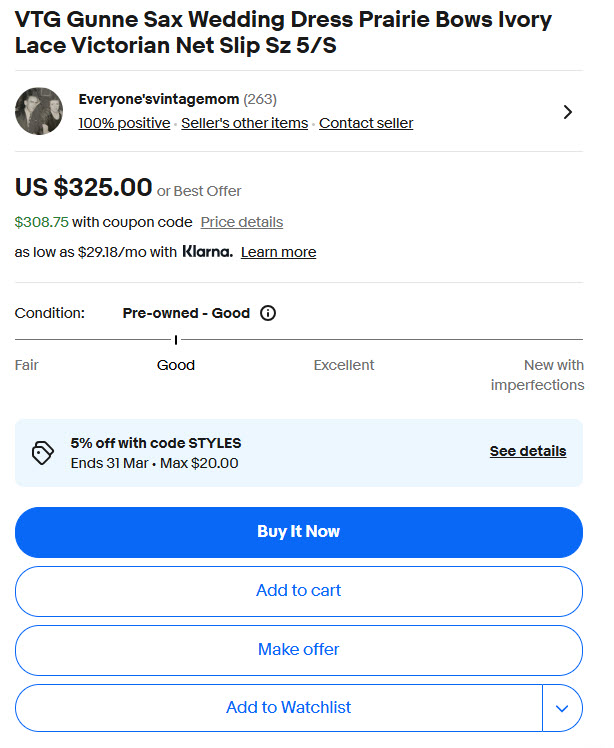The width and height of the screenshot is (614, 748).
Task: See details of STYLES coupon
Action: (x=527, y=451)
